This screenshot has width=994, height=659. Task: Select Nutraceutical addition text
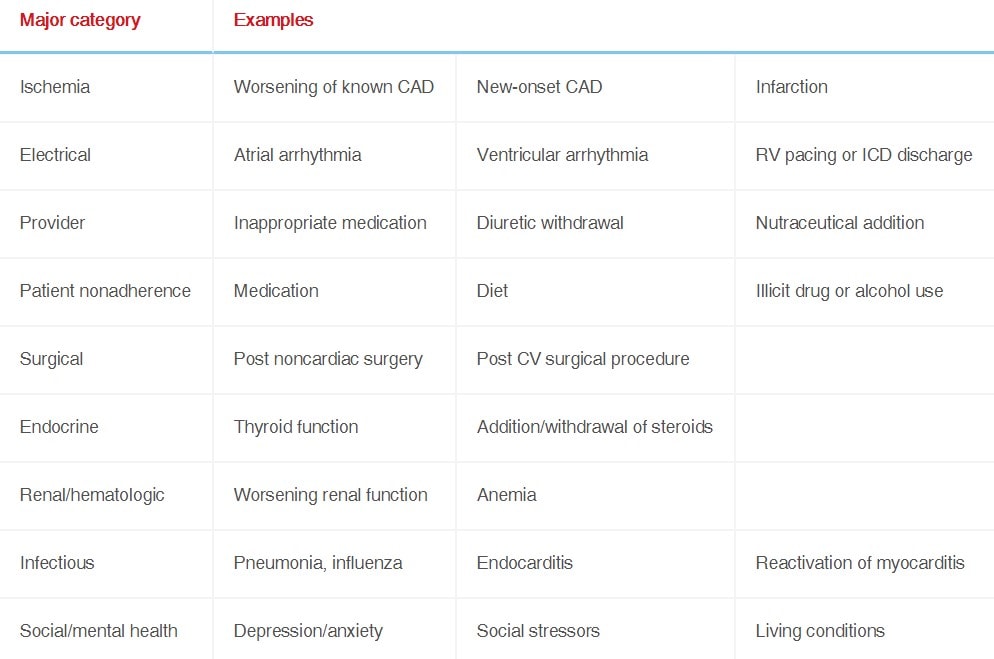[840, 223]
